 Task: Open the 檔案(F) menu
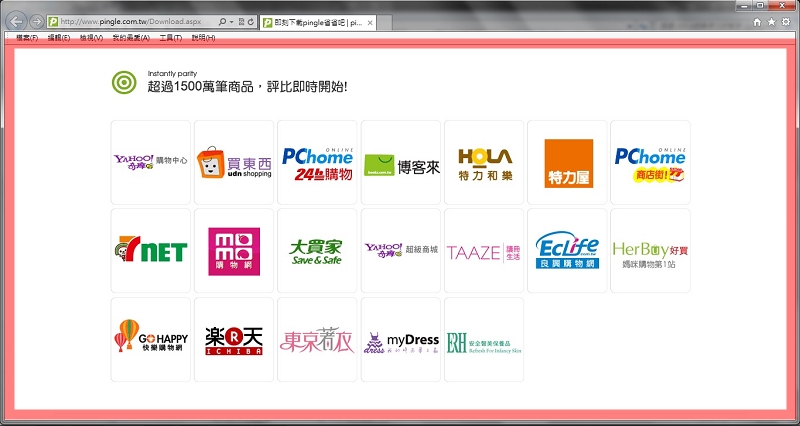click(x=27, y=38)
